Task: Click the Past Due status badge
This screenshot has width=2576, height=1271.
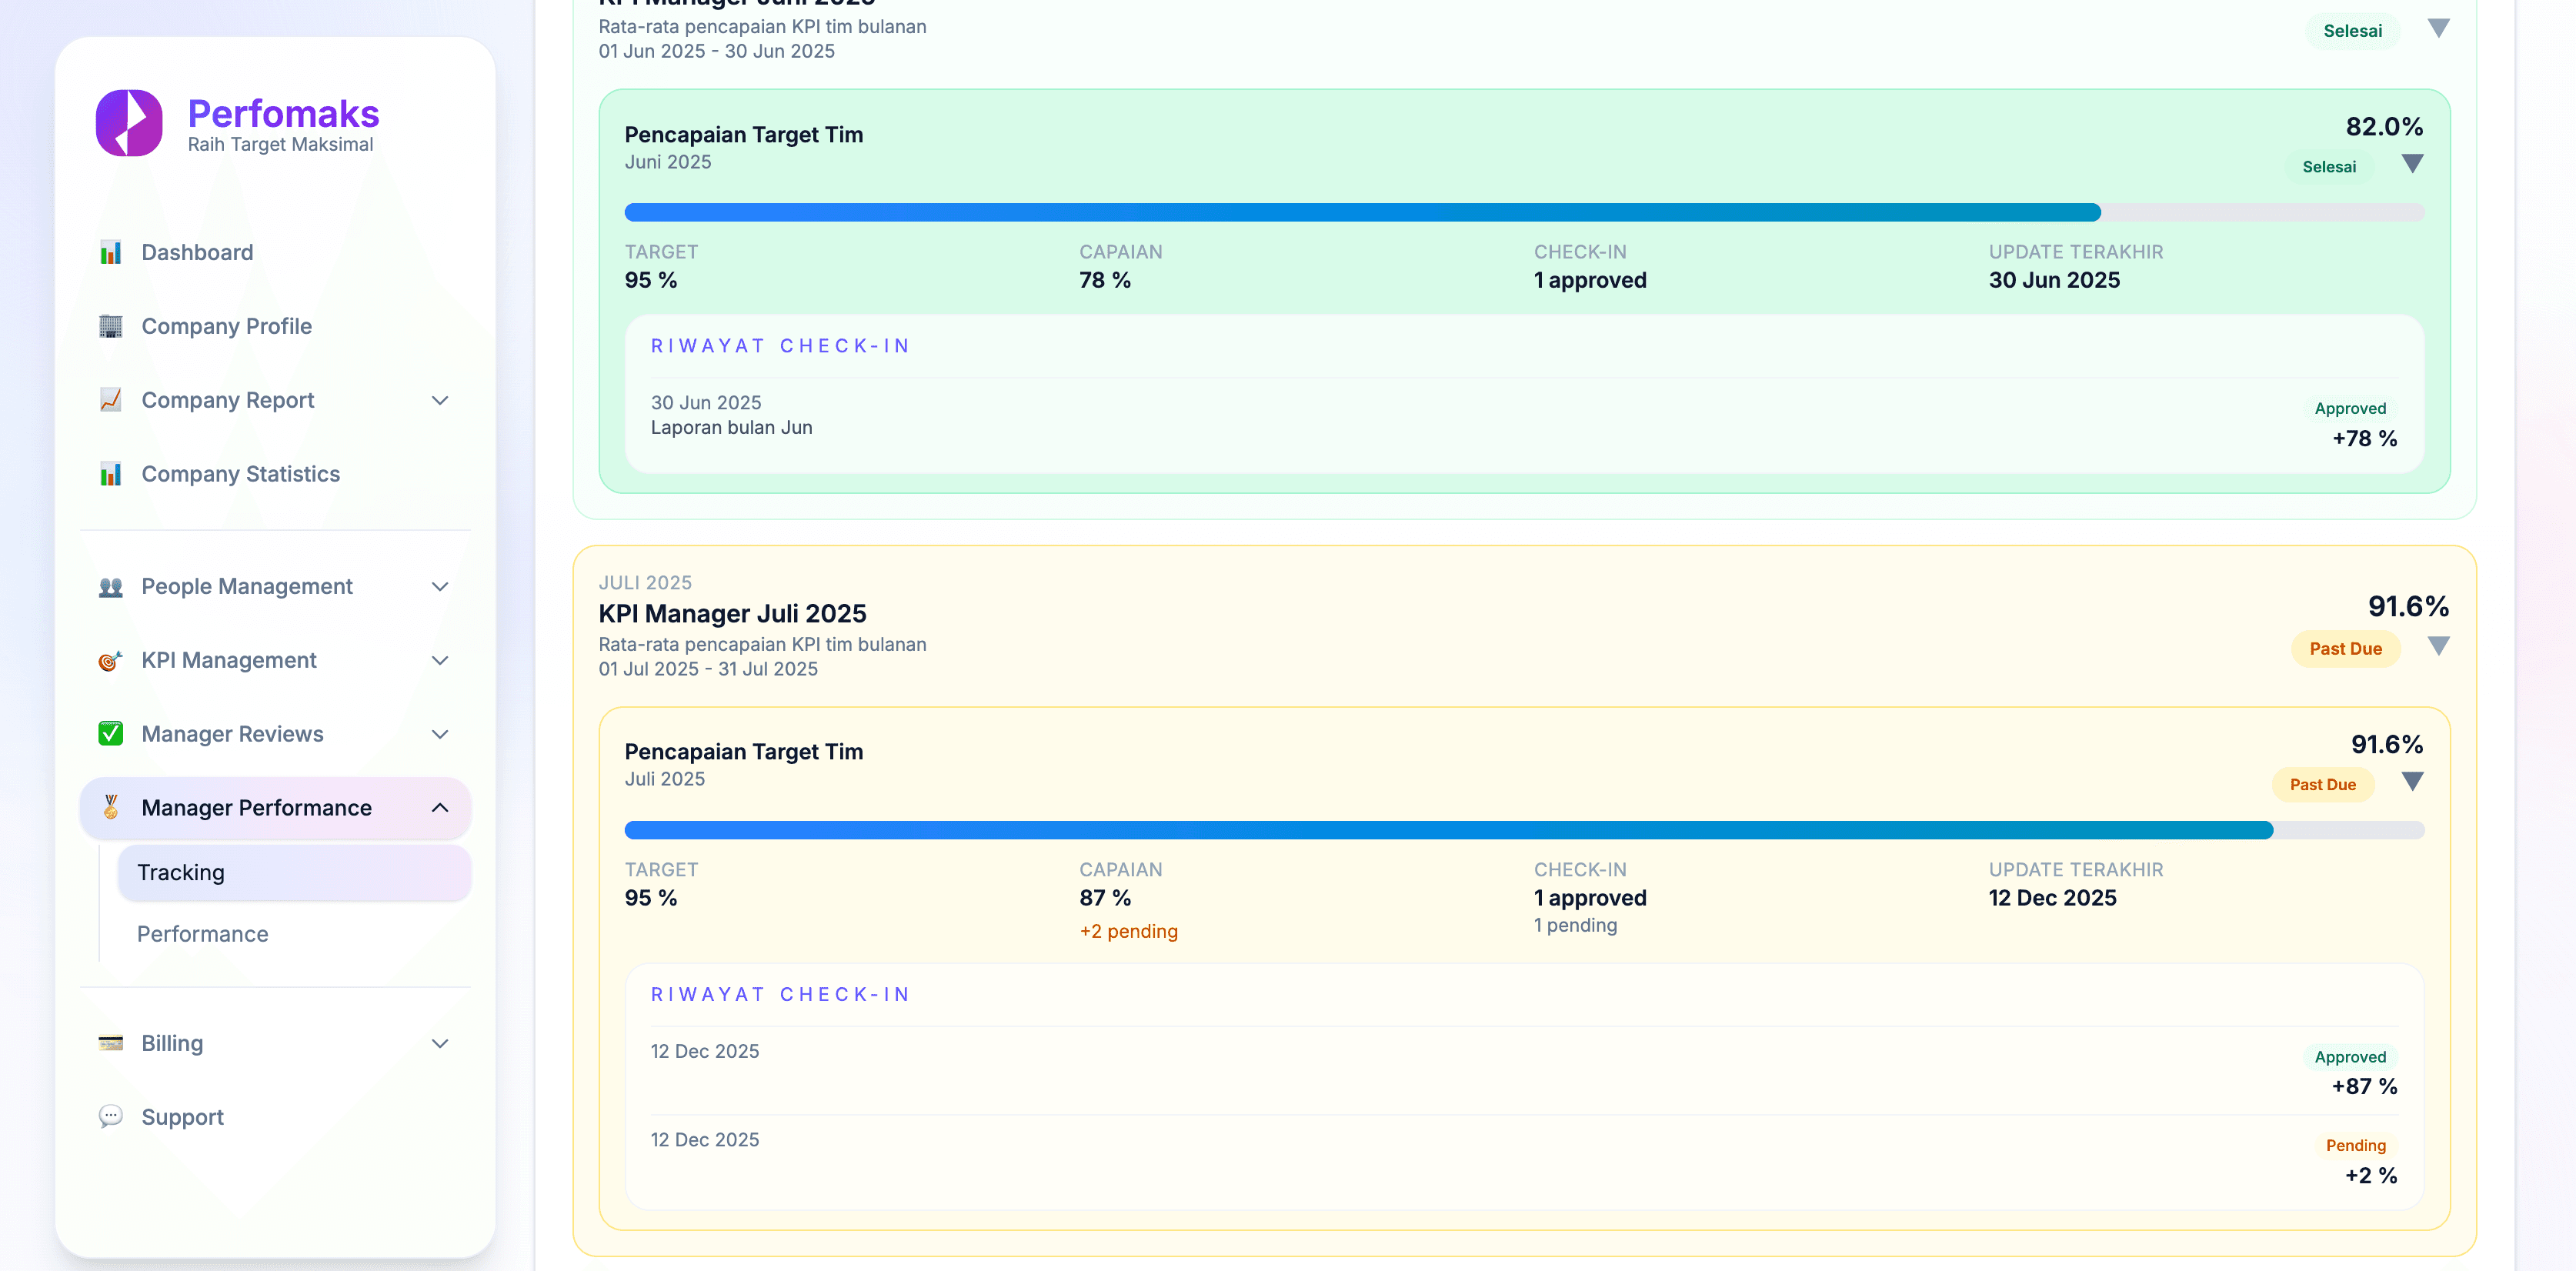Action: (2346, 648)
